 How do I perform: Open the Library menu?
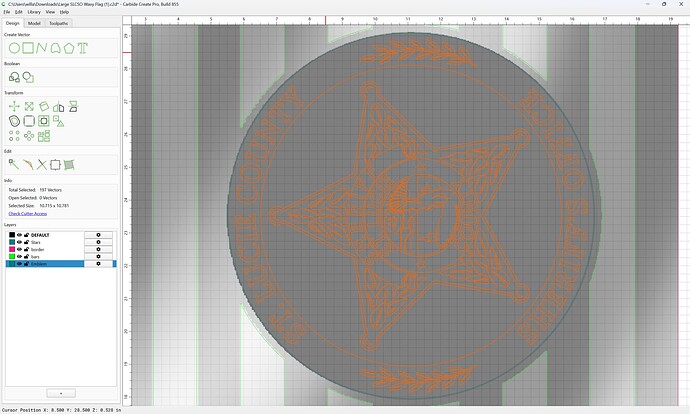pos(34,12)
